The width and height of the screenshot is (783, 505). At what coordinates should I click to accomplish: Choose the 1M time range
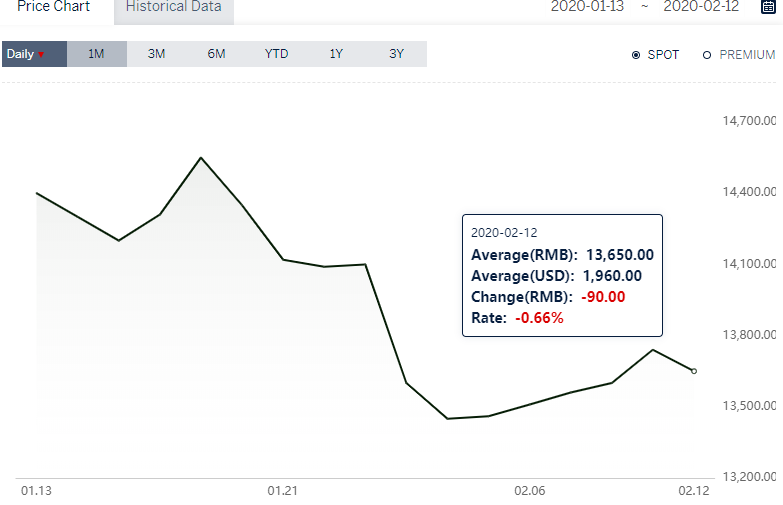coord(96,54)
